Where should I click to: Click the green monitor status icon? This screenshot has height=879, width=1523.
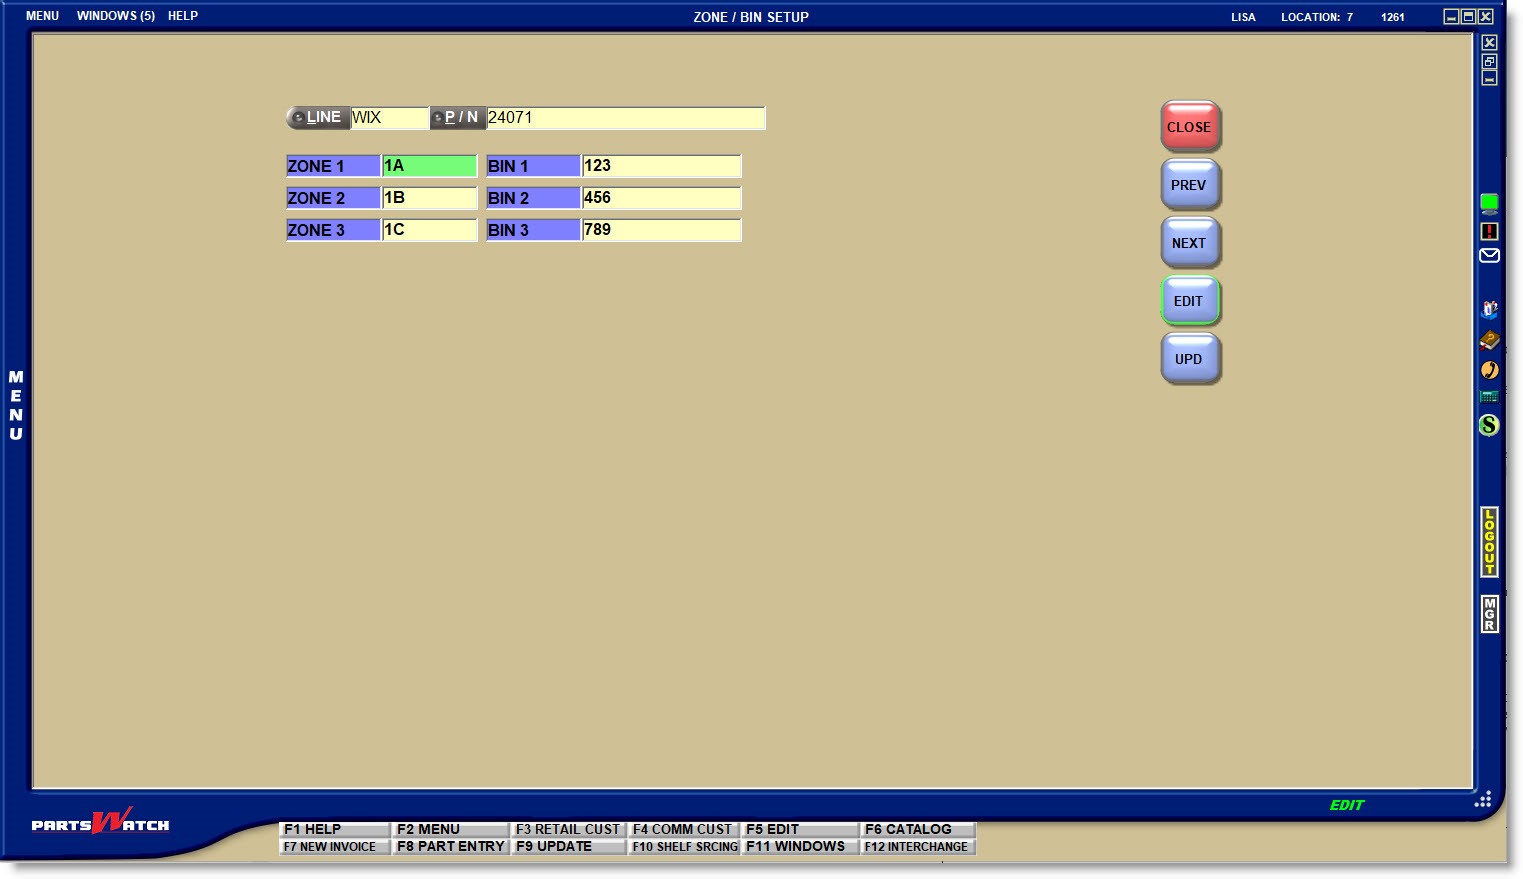[x=1489, y=204]
